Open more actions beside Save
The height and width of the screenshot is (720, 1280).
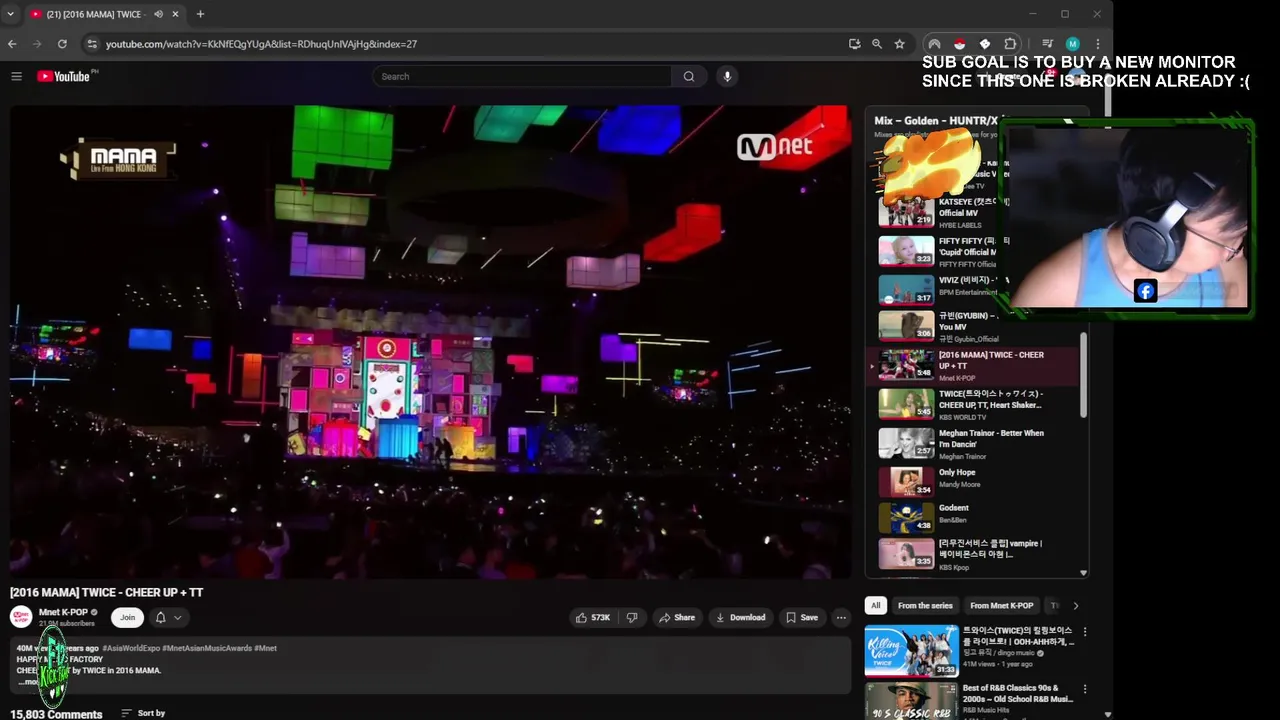coord(841,618)
